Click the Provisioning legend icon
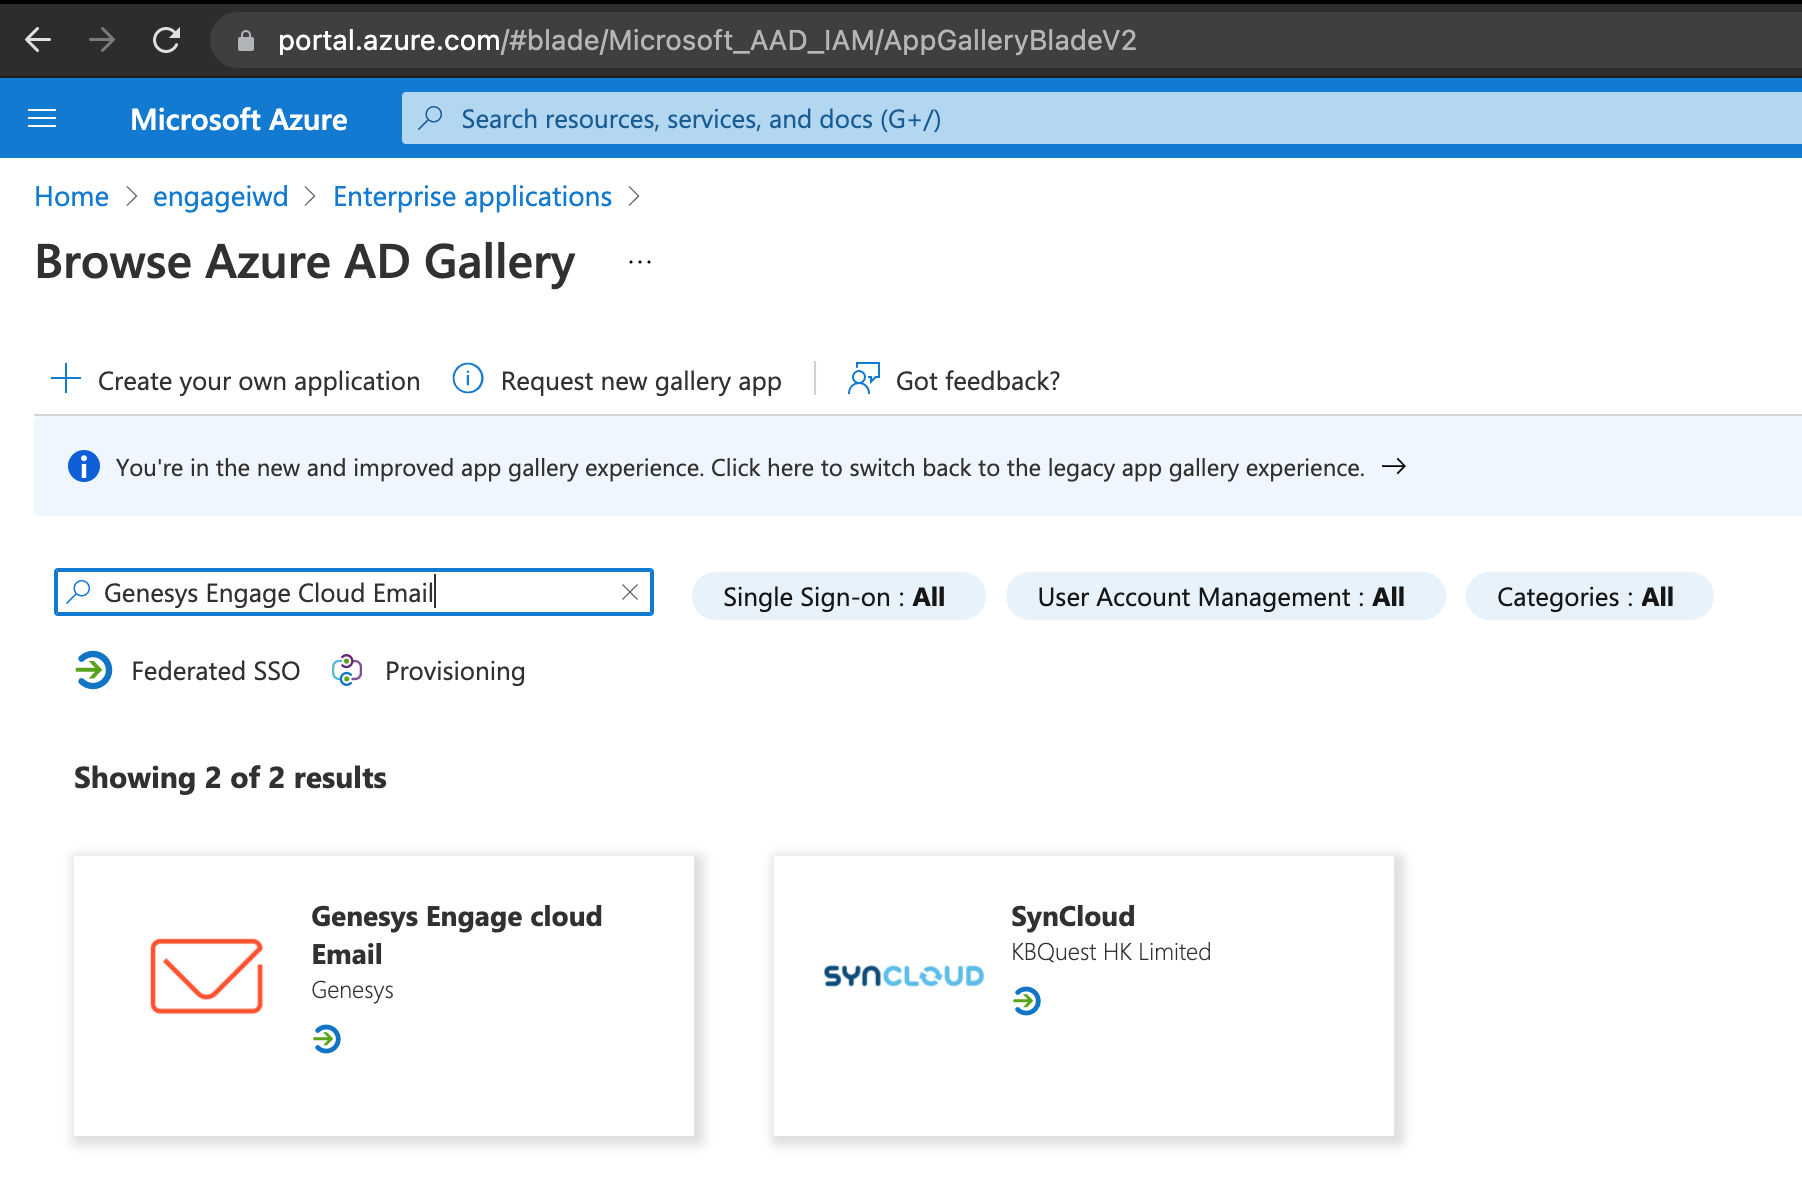 (347, 670)
